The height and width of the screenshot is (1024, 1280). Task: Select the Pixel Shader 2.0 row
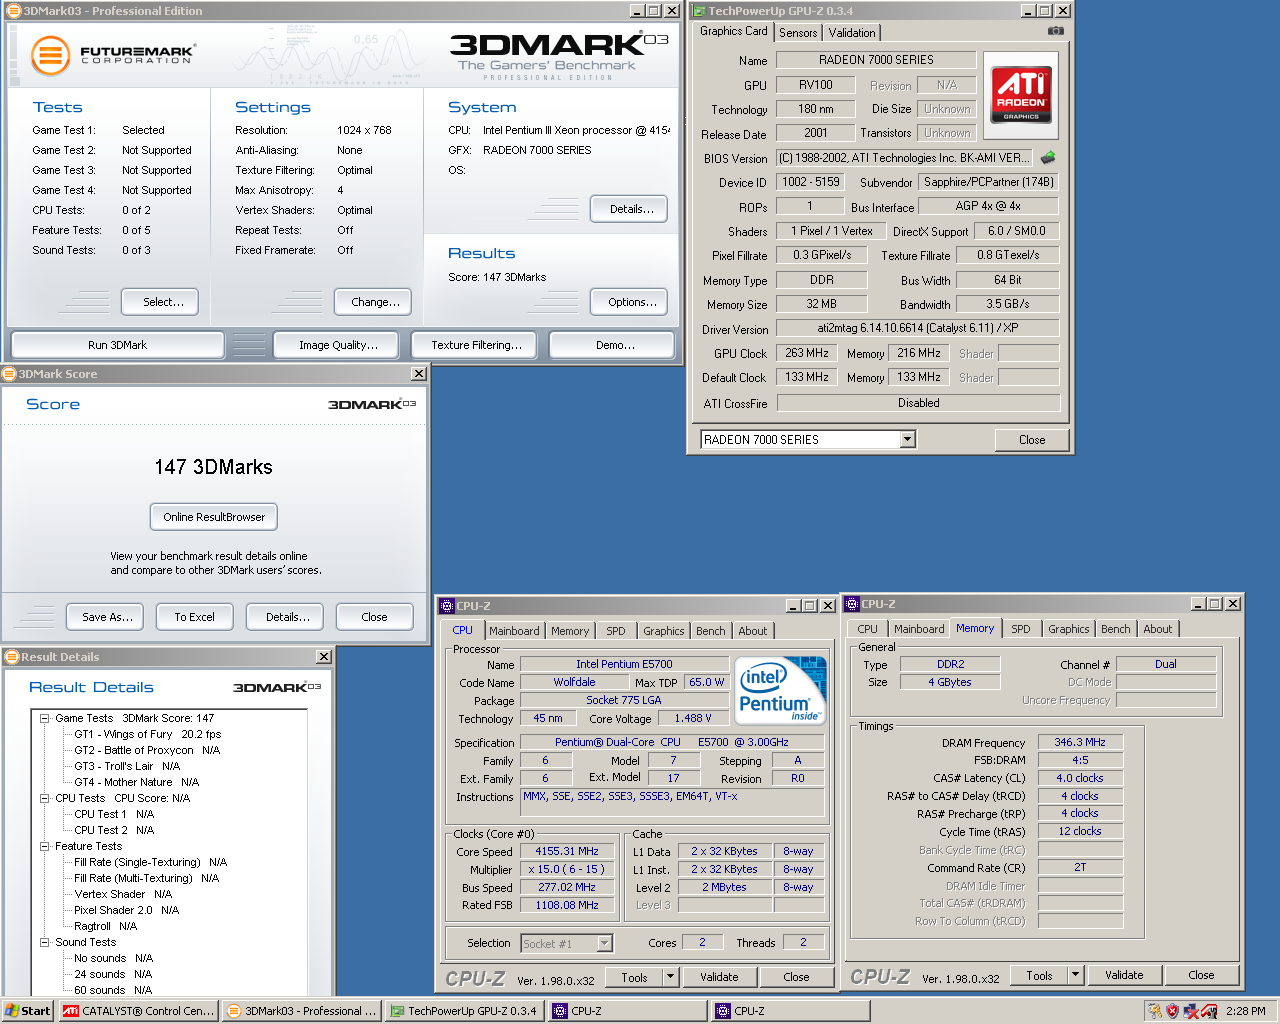click(126, 910)
